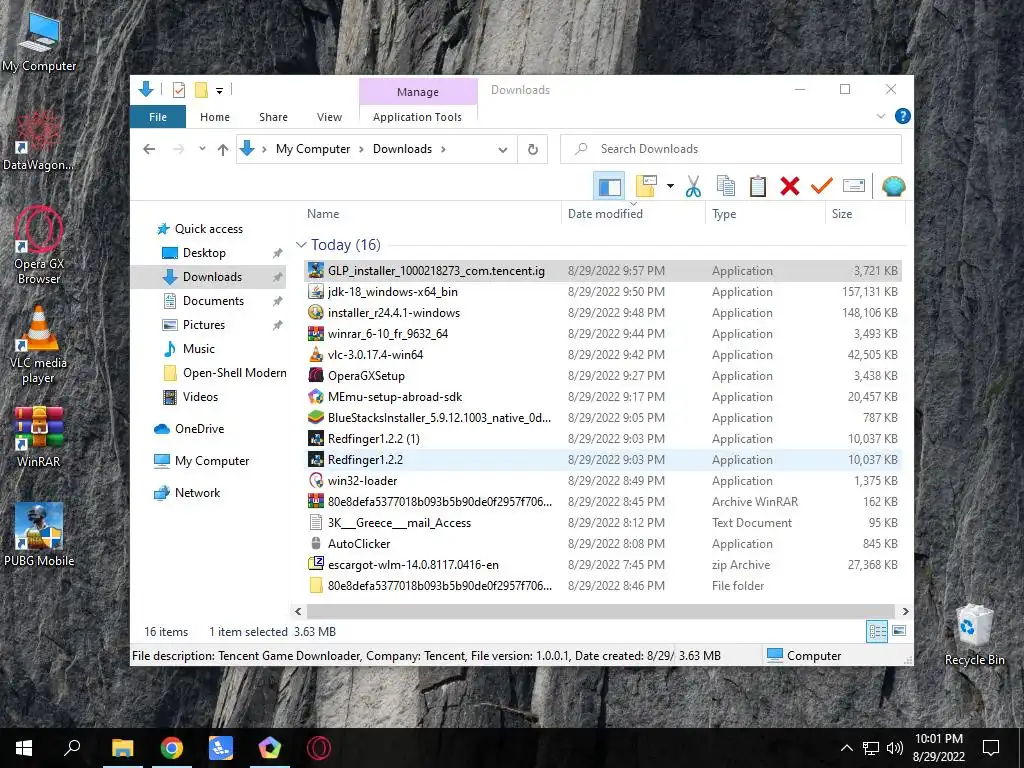Screen dimensions: 1024x768
Task: Open recent locations dropdown arrow
Action: point(202,149)
